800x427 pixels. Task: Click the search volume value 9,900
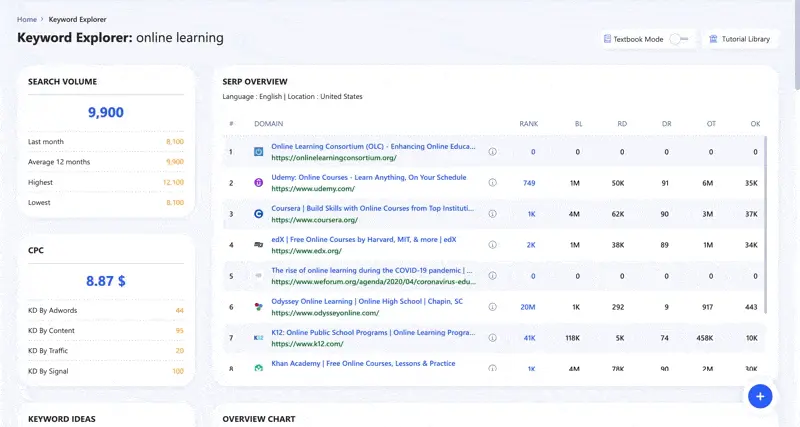click(x=106, y=112)
